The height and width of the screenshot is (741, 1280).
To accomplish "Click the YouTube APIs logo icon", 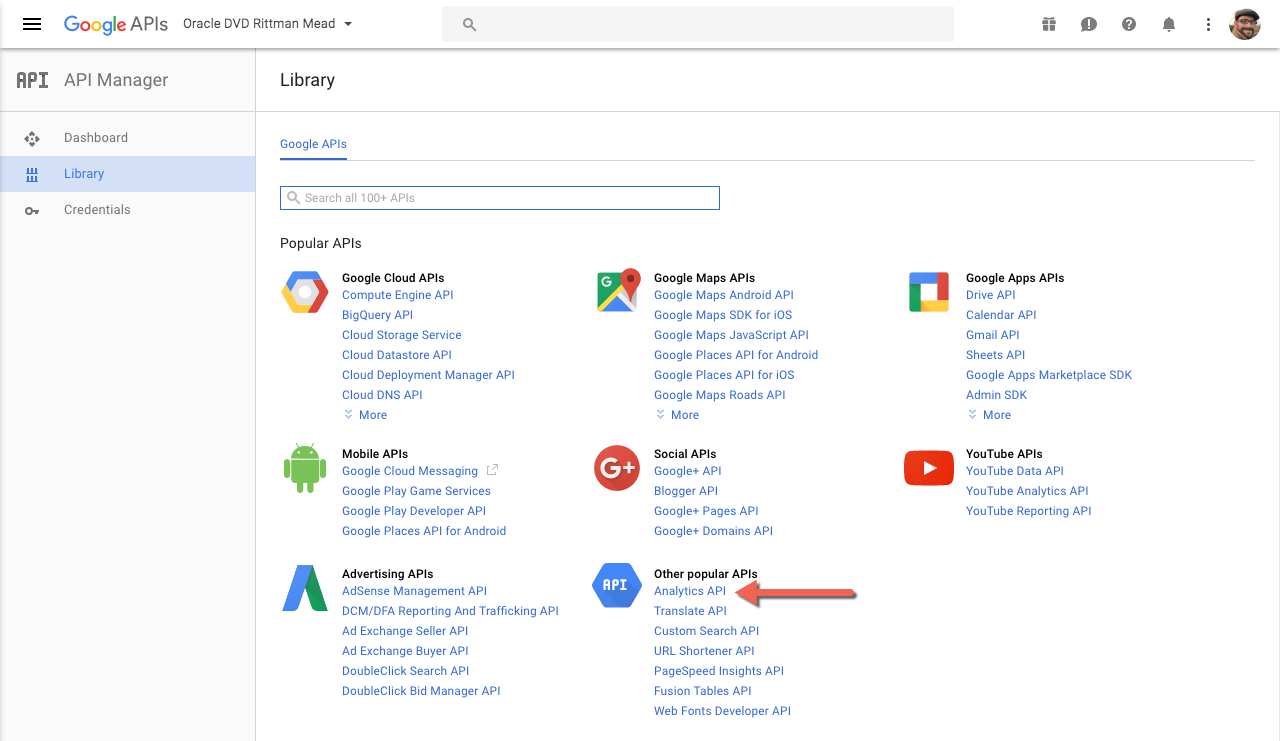I will click(x=928, y=468).
